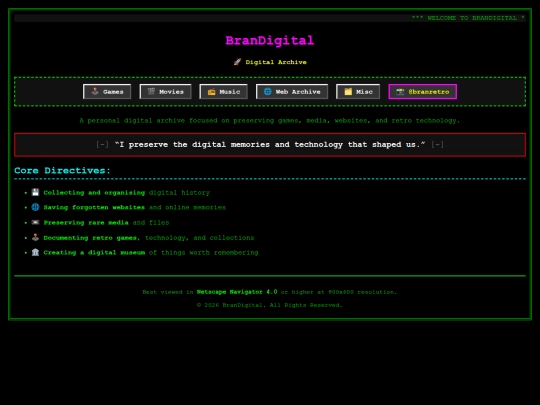Click the 'I preserve the digital memories' quote
The height and width of the screenshot is (405, 540).
point(270,145)
